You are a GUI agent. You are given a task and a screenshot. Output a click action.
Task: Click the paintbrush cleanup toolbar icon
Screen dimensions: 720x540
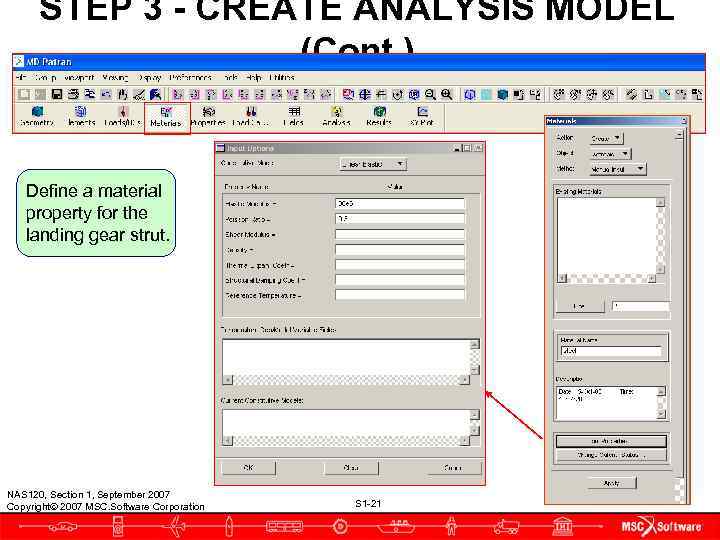point(139,95)
